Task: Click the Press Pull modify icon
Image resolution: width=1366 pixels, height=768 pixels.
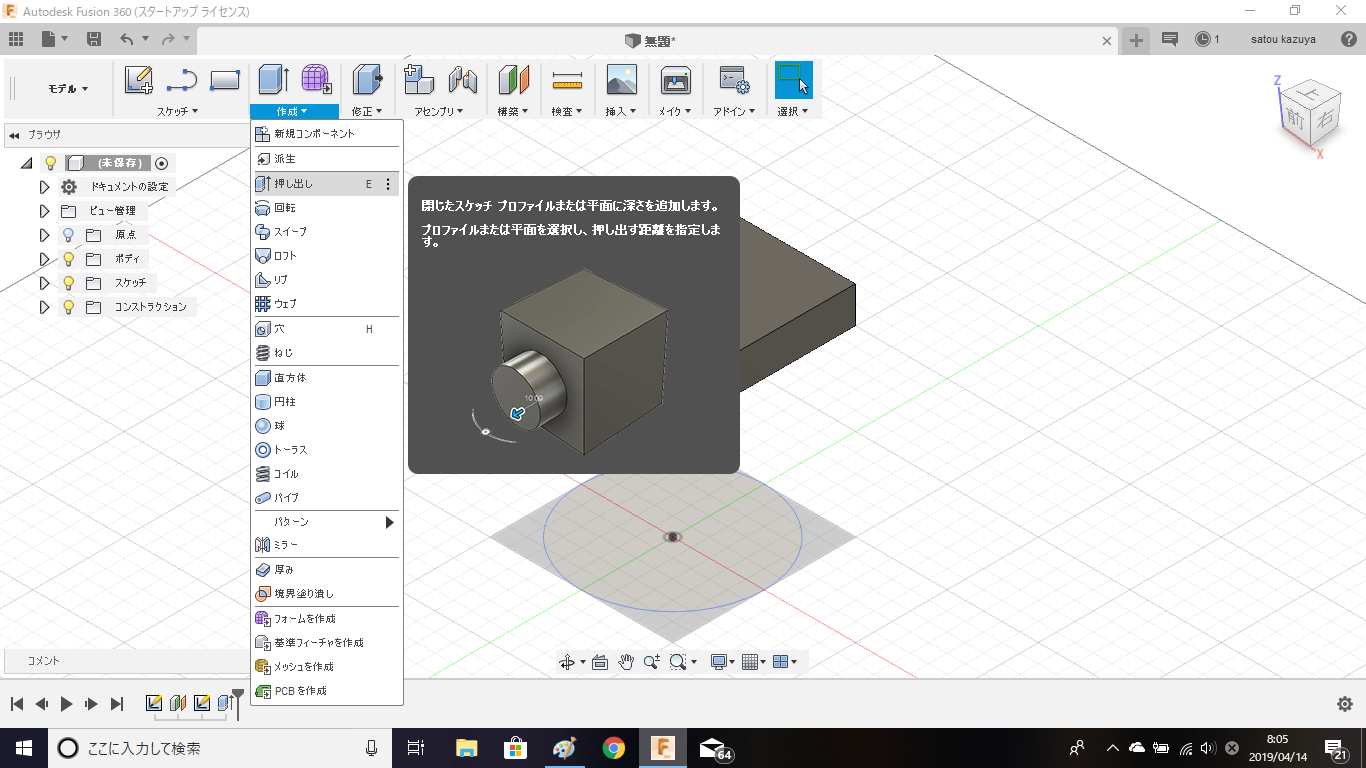Action: 368,80
